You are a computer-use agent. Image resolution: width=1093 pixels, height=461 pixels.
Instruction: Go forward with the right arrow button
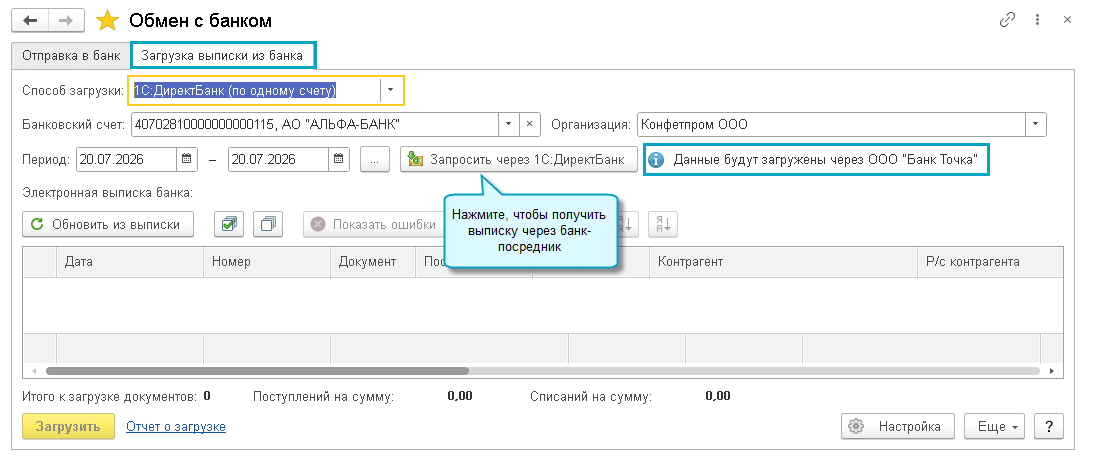(66, 21)
